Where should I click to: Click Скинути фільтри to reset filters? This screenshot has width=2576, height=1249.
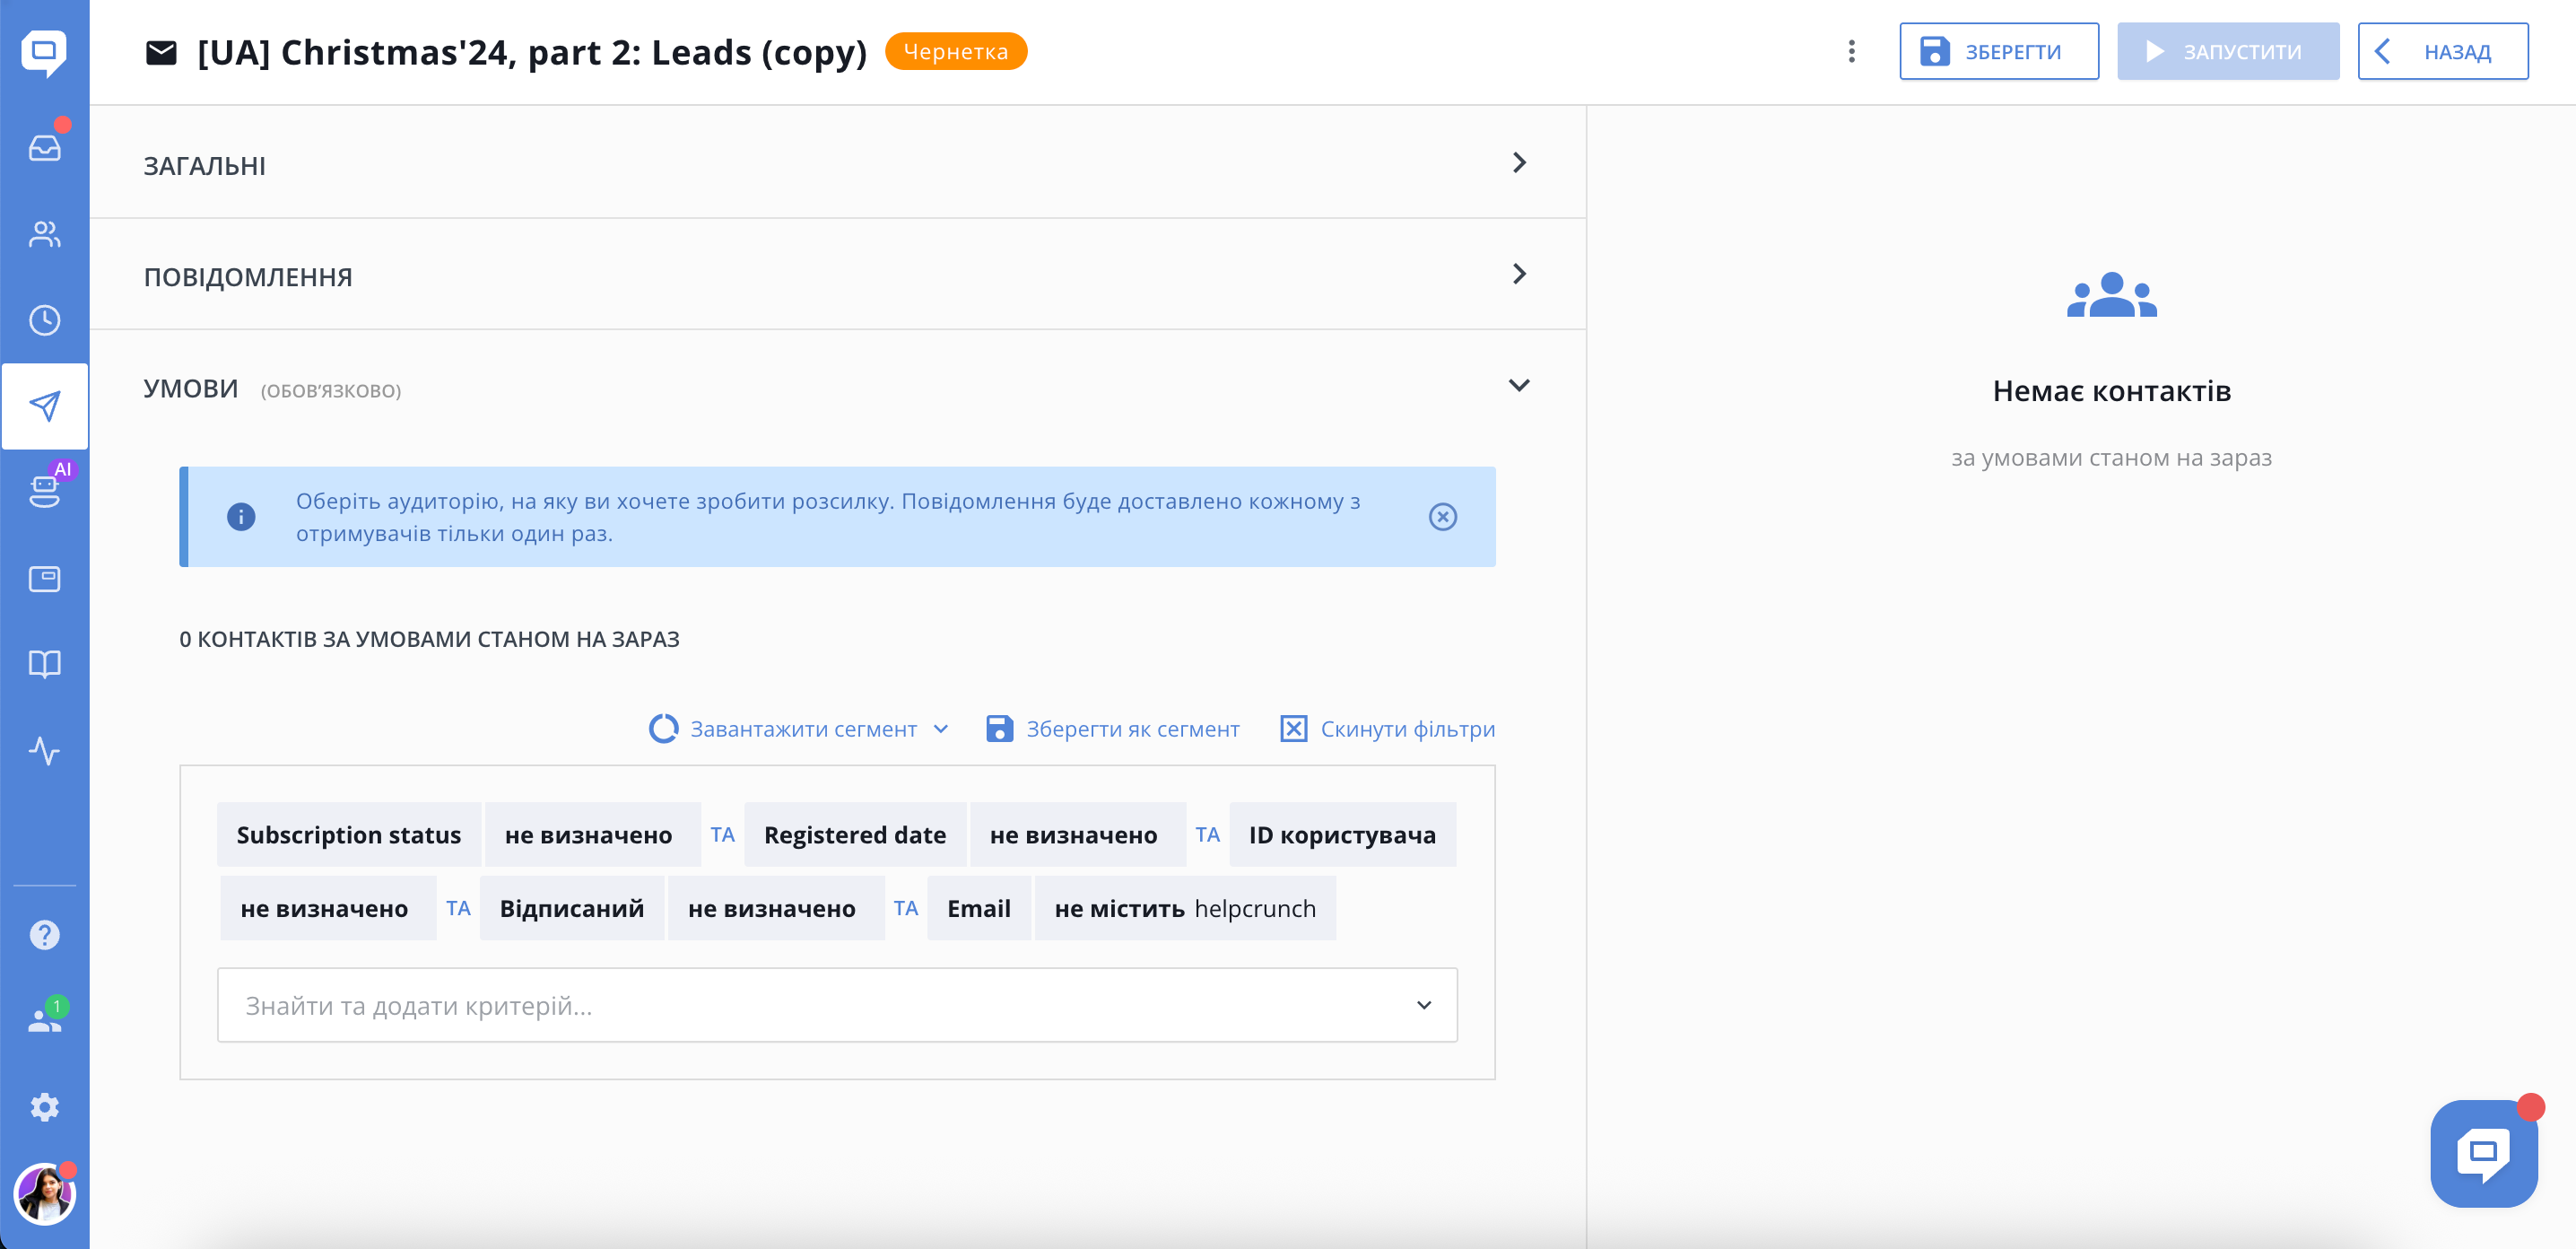tap(1387, 729)
